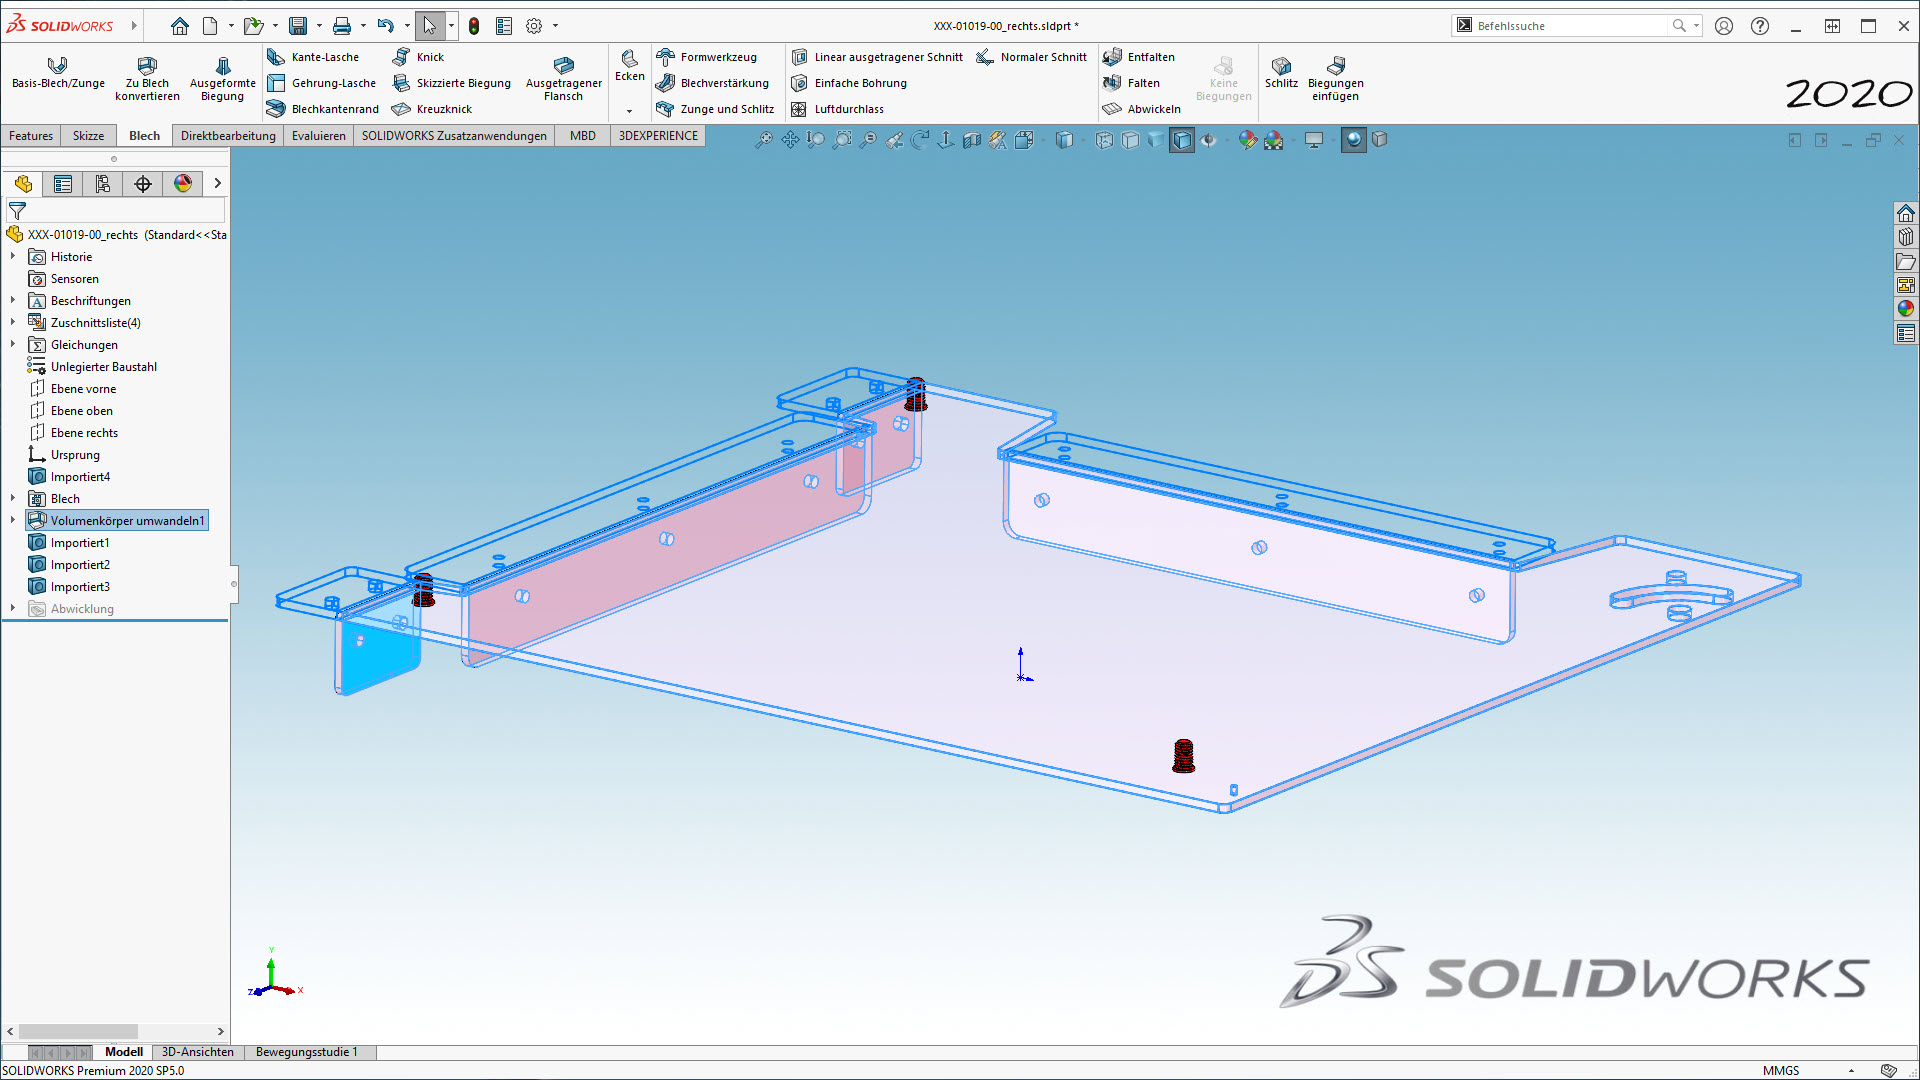Switch to the MBD tab

[583, 136]
